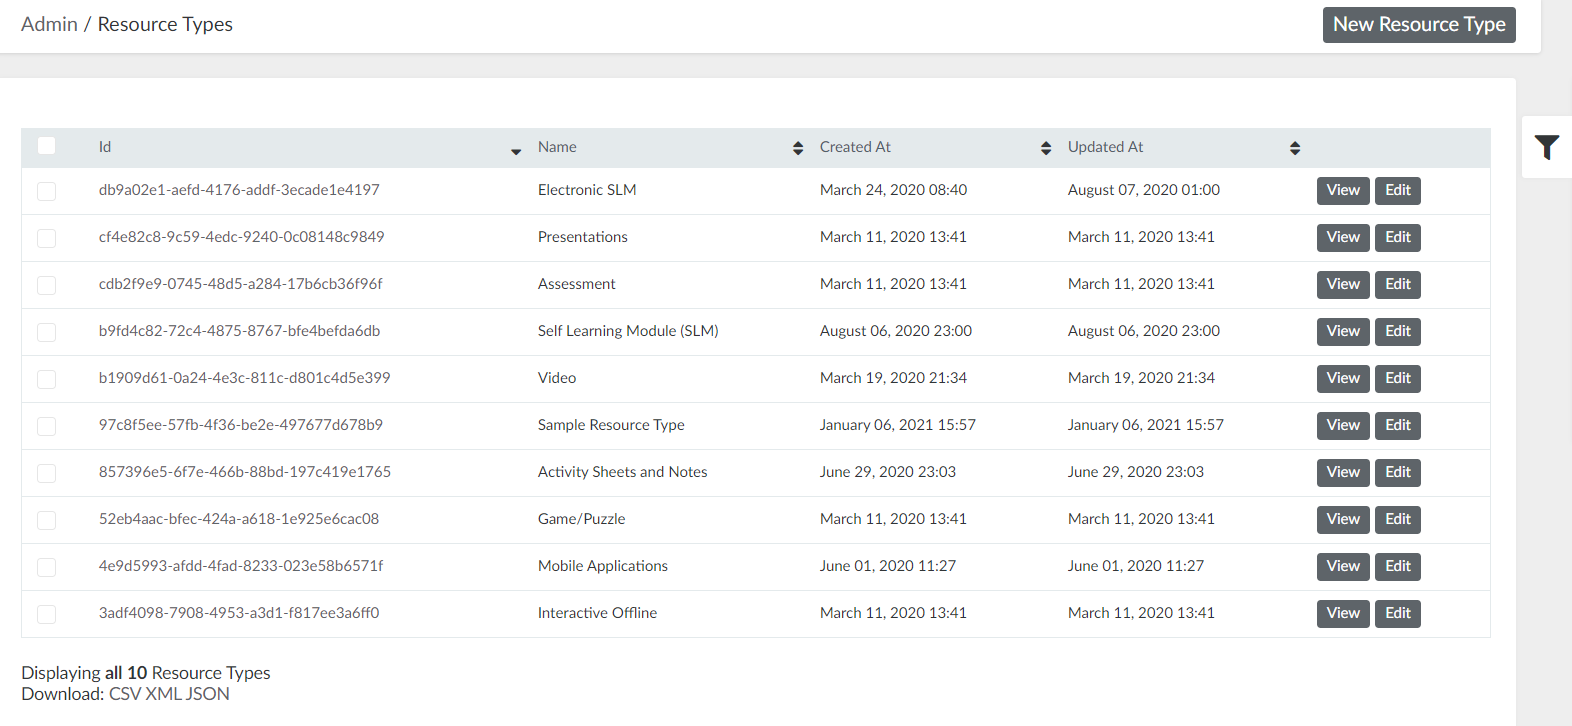Viewport: 1572px width, 726px height.
Task: Click the Game/Puzzle name cell
Action: click(581, 519)
